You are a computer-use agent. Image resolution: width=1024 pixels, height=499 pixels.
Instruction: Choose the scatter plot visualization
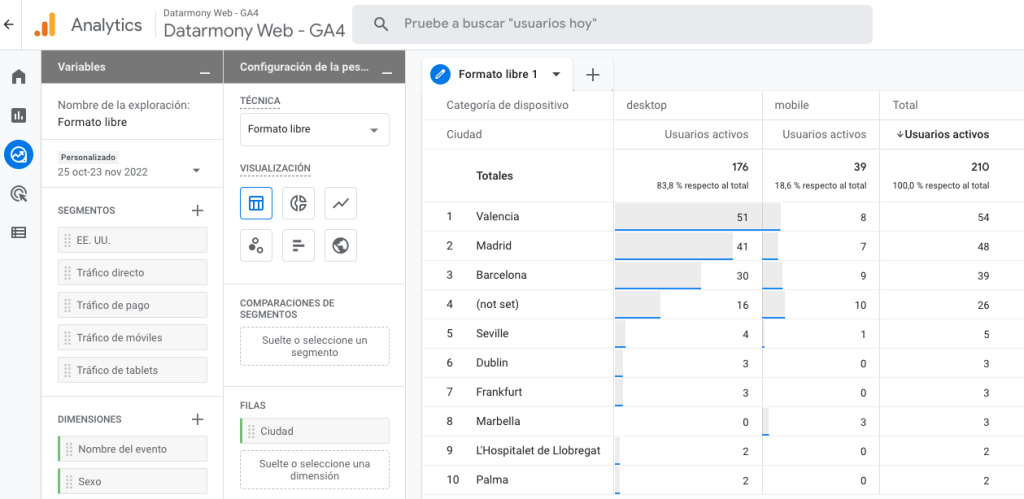point(256,245)
